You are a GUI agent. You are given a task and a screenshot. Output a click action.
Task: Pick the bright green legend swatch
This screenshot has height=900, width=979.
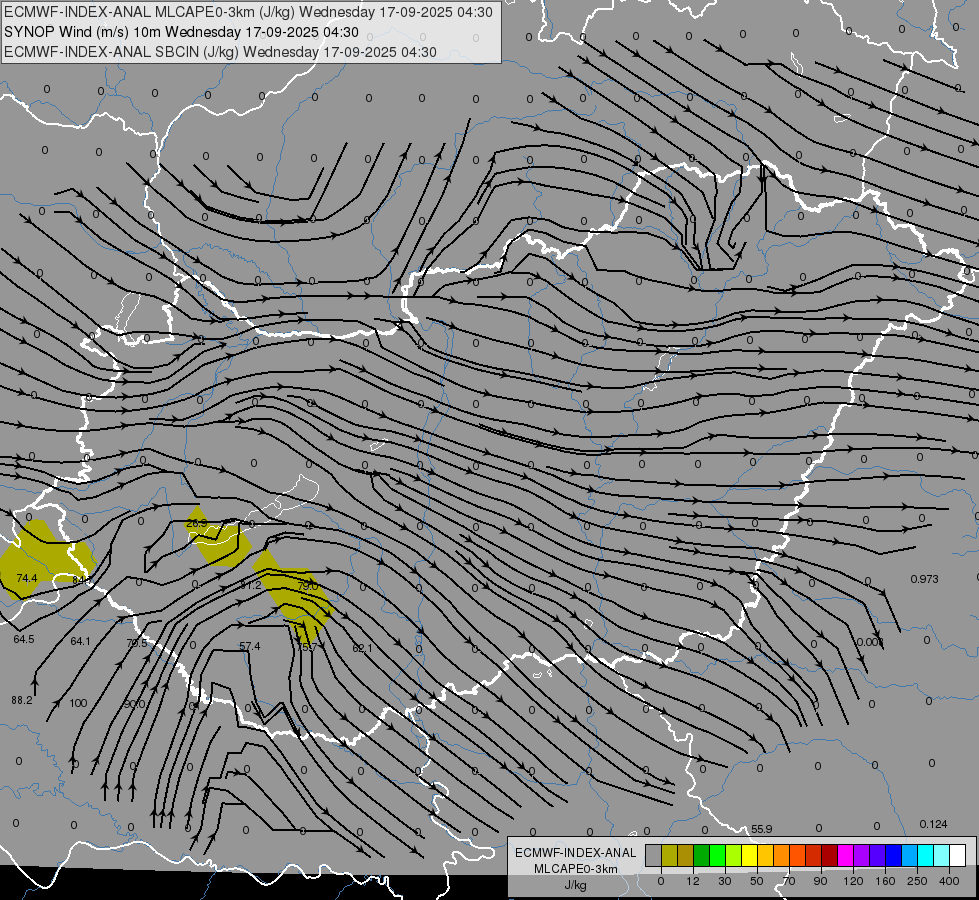717,855
